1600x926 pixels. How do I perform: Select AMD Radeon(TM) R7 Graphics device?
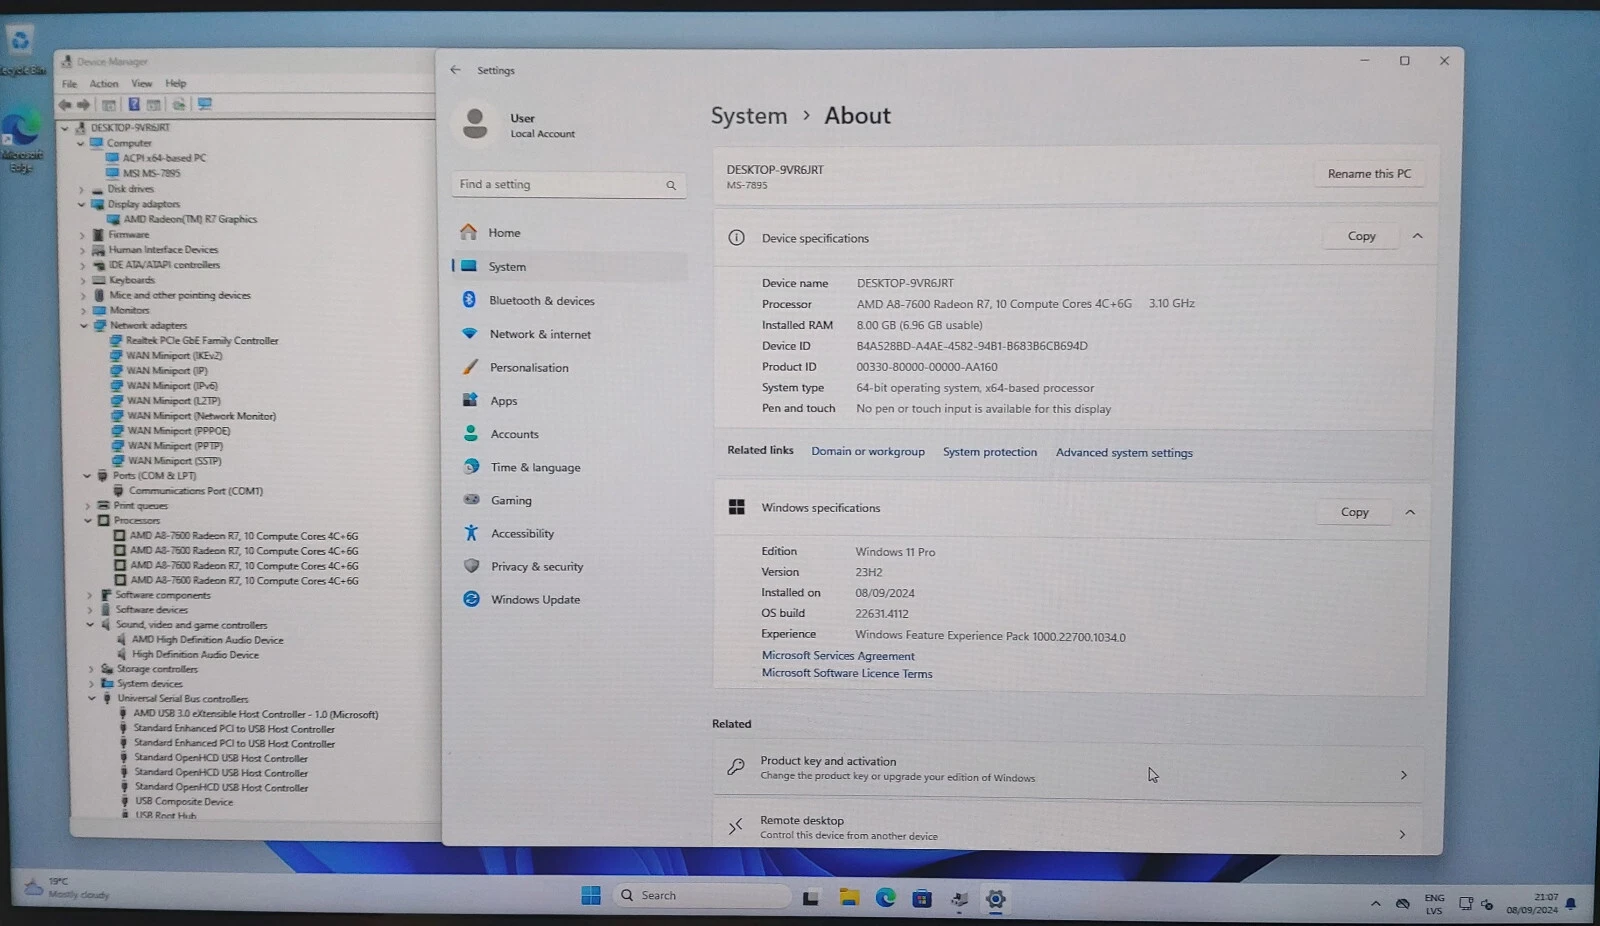tap(190, 219)
